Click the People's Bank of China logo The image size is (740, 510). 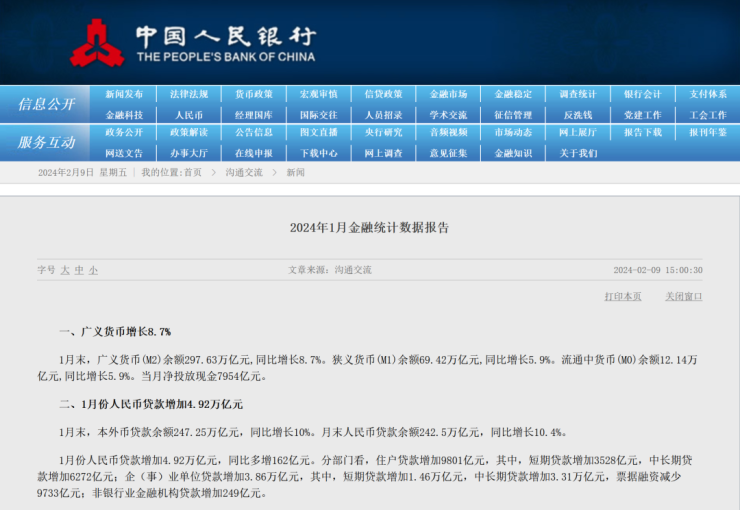pos(97,42)
